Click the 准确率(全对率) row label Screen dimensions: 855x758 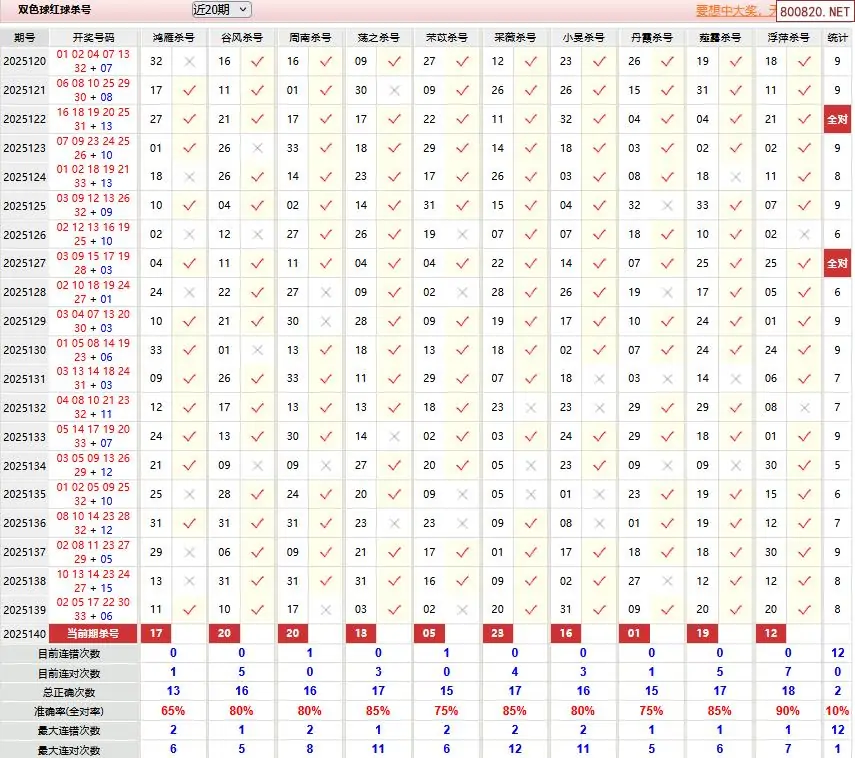[x=69, y=711]
